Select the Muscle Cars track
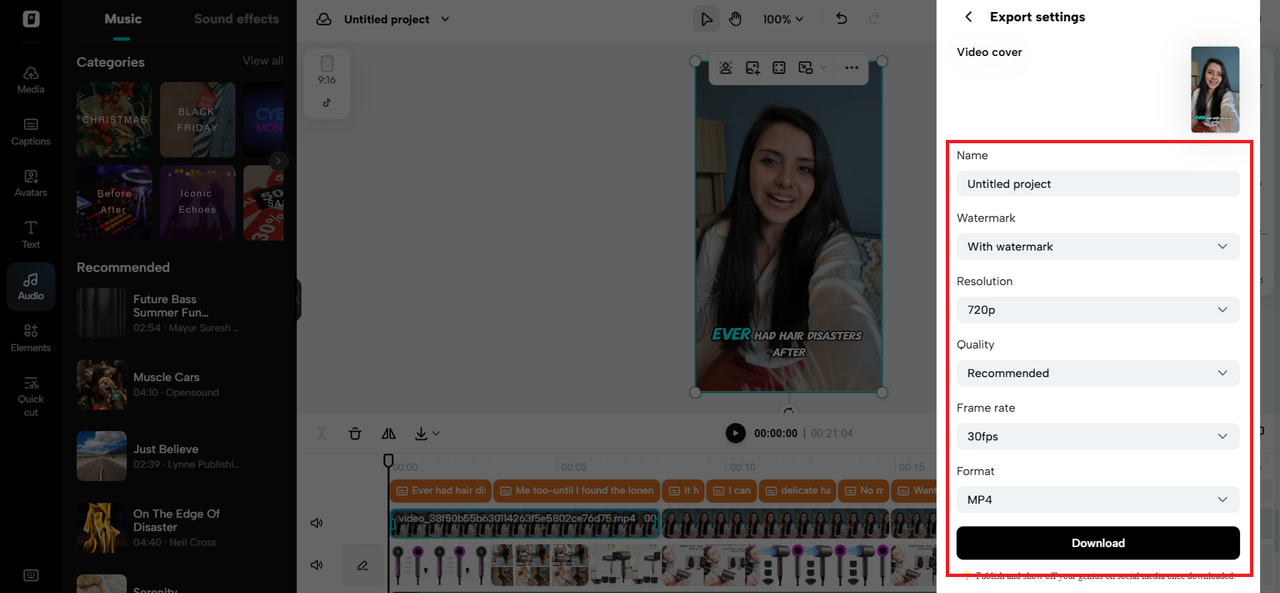The height and width of the screenshot is (593, 1280). [180, 385]
